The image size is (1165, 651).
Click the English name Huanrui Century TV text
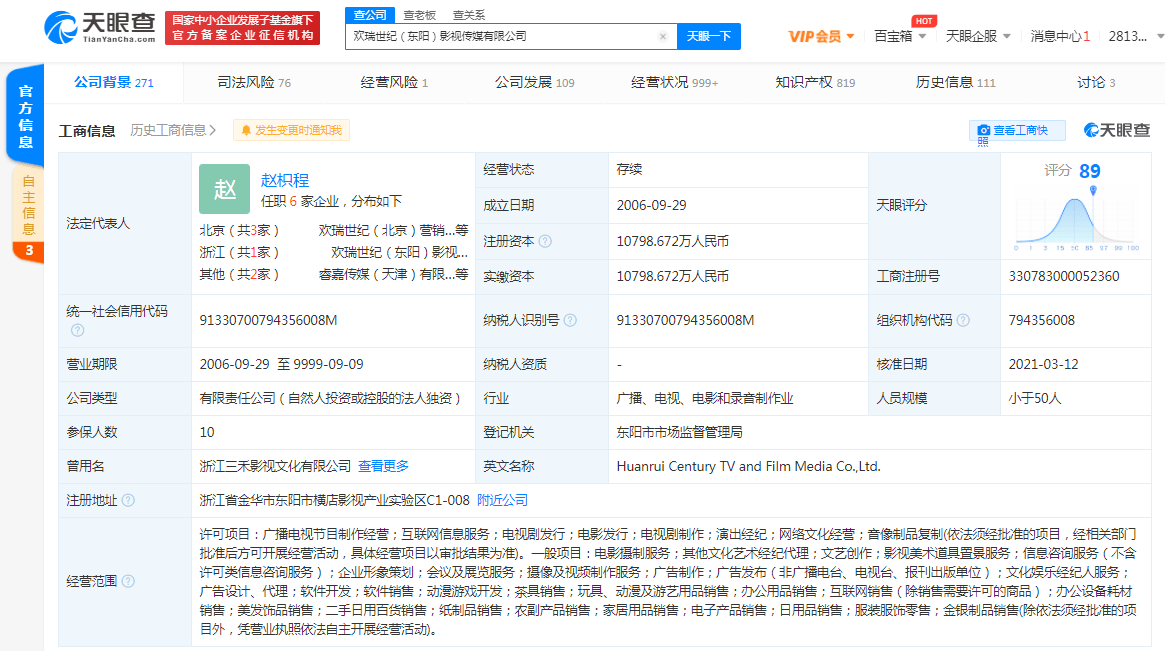coord(748,466)
